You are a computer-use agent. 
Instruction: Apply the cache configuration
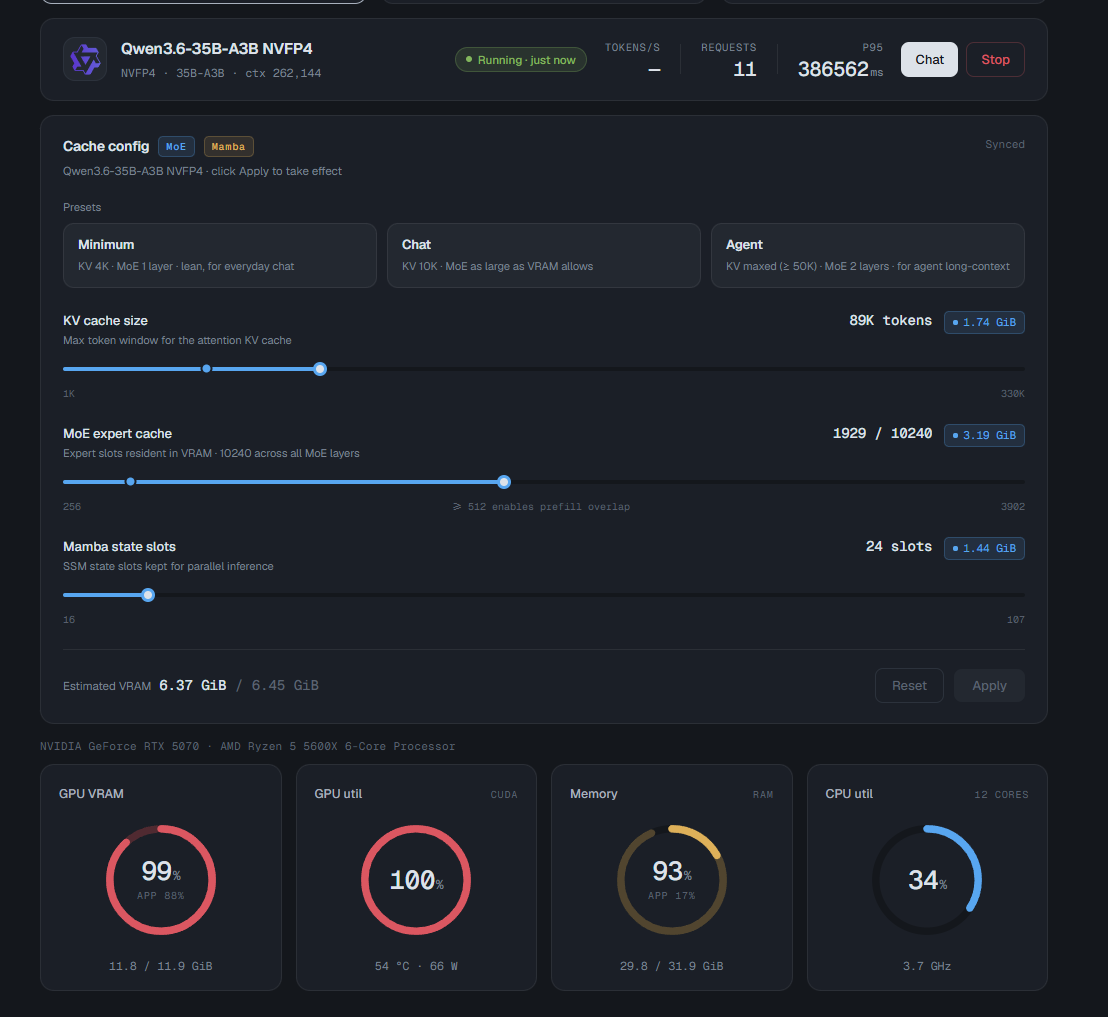[x=989, y=686]
